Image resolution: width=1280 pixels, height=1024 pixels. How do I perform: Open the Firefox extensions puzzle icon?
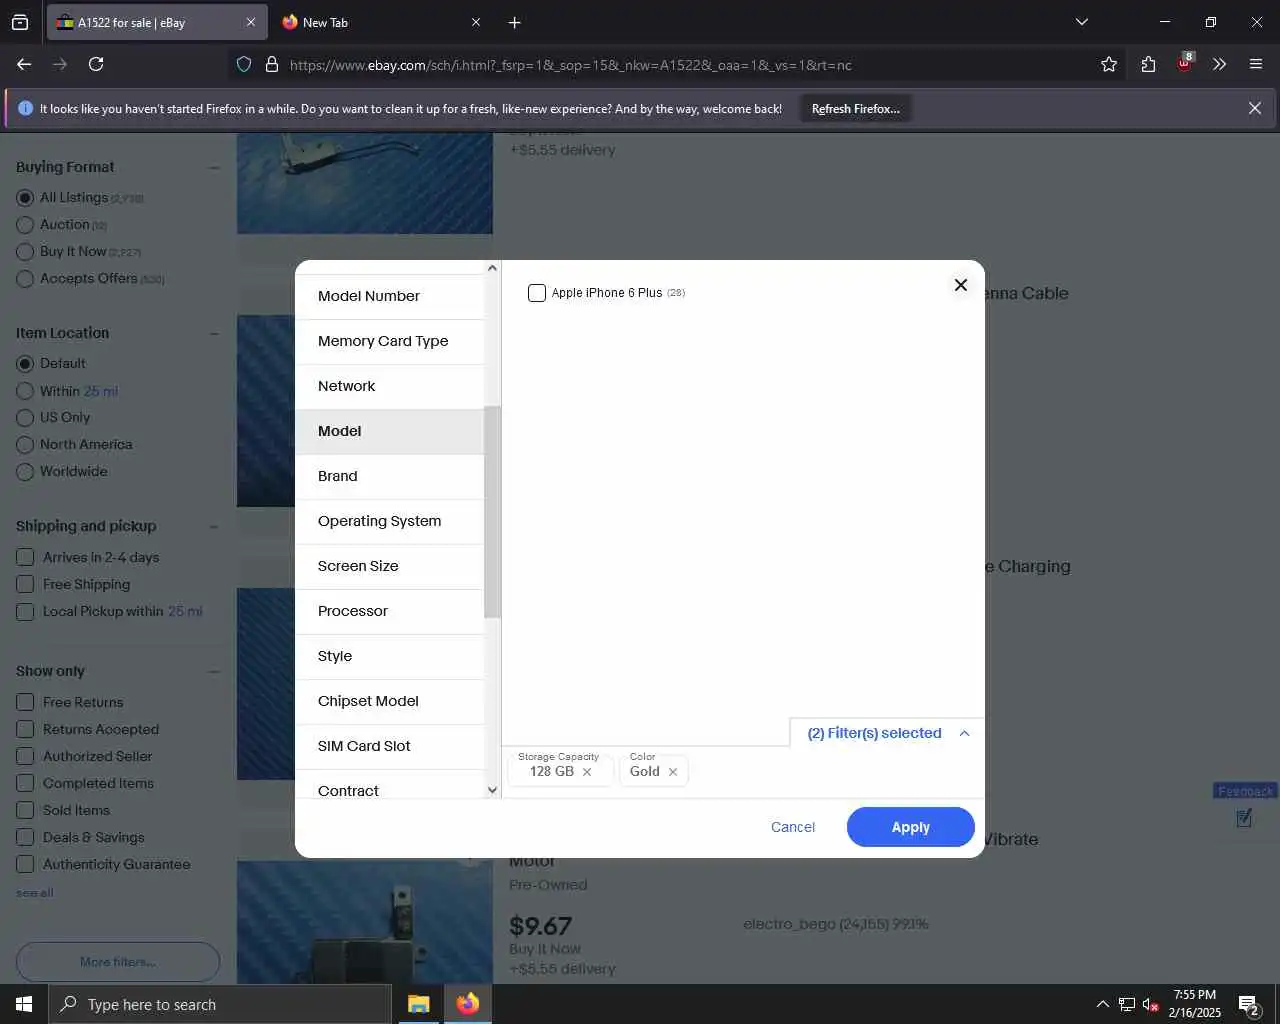click(1148, 64)
